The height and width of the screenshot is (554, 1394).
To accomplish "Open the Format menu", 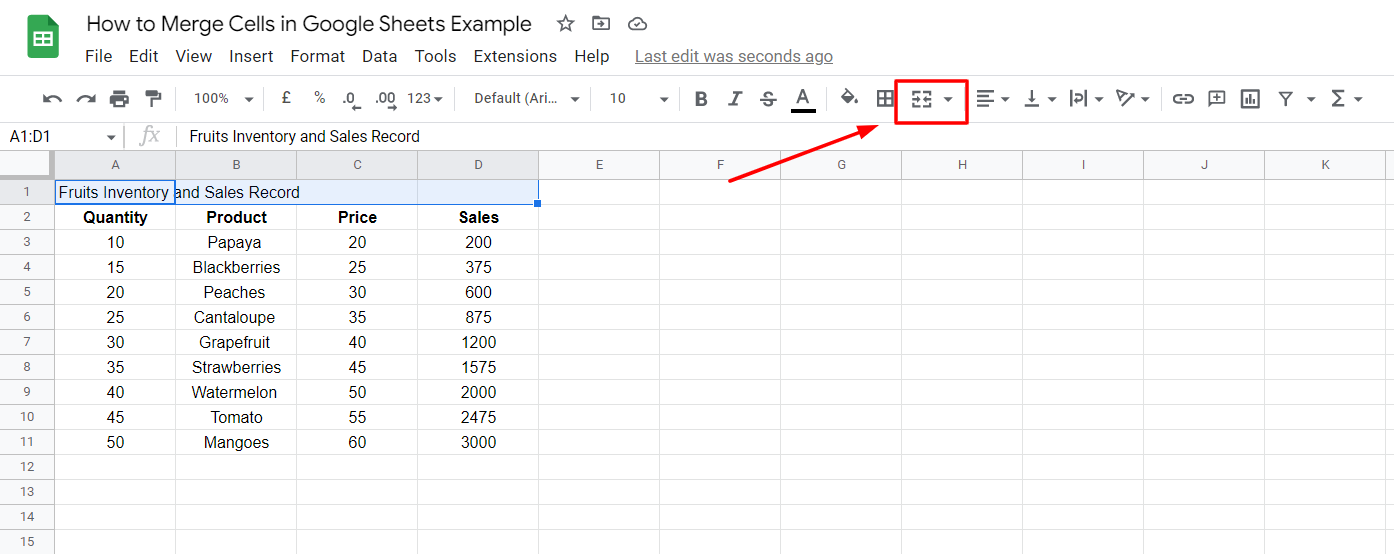I will coord(318,56).
